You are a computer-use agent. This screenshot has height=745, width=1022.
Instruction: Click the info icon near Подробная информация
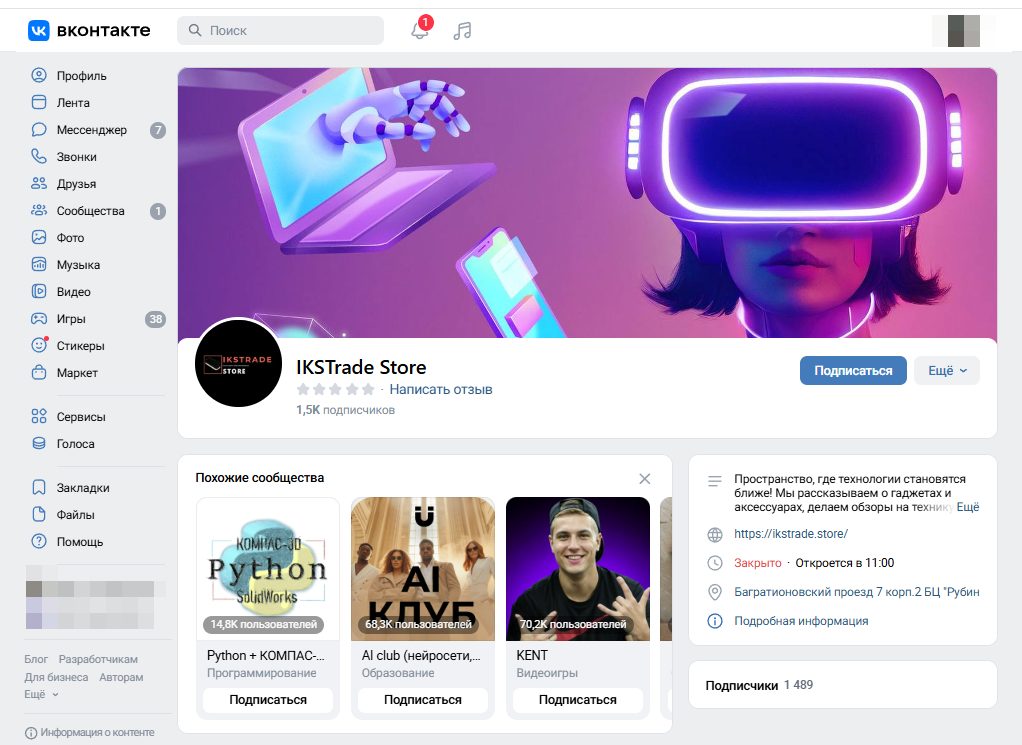pyautogui.click(x=715, y=621)
